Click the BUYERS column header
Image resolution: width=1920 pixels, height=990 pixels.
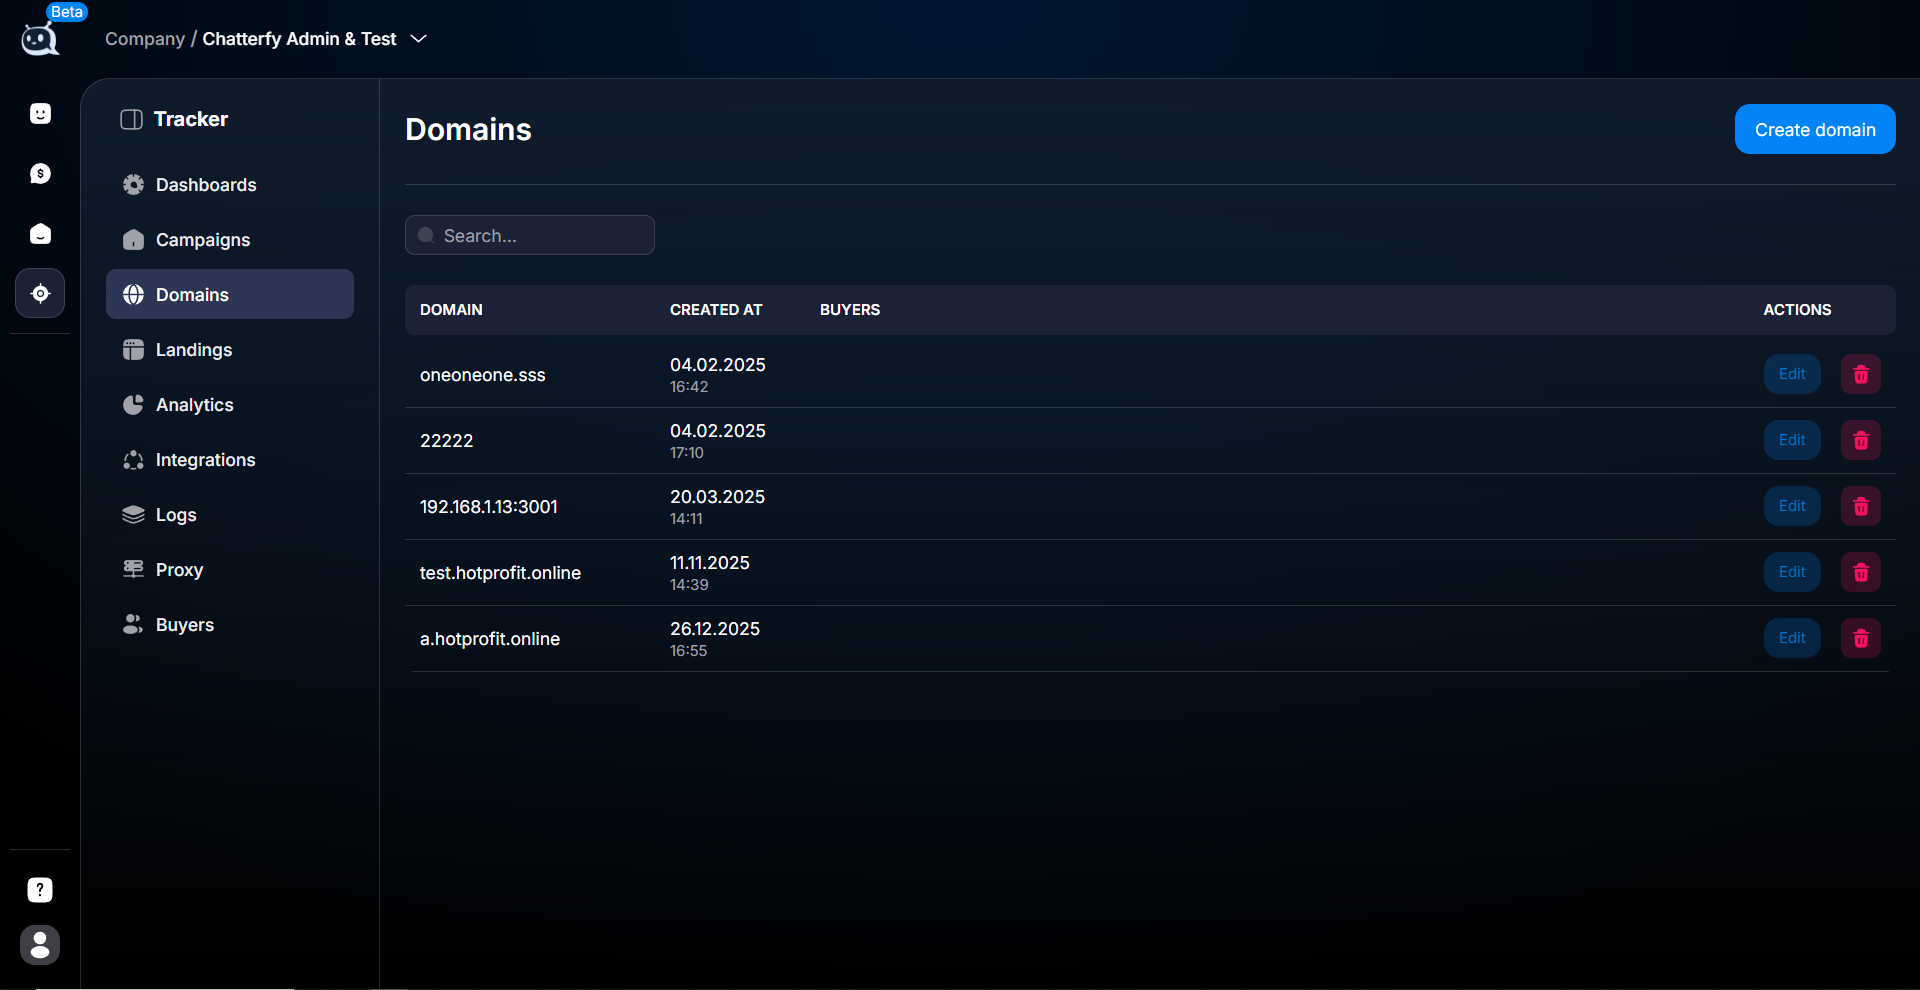850,310
